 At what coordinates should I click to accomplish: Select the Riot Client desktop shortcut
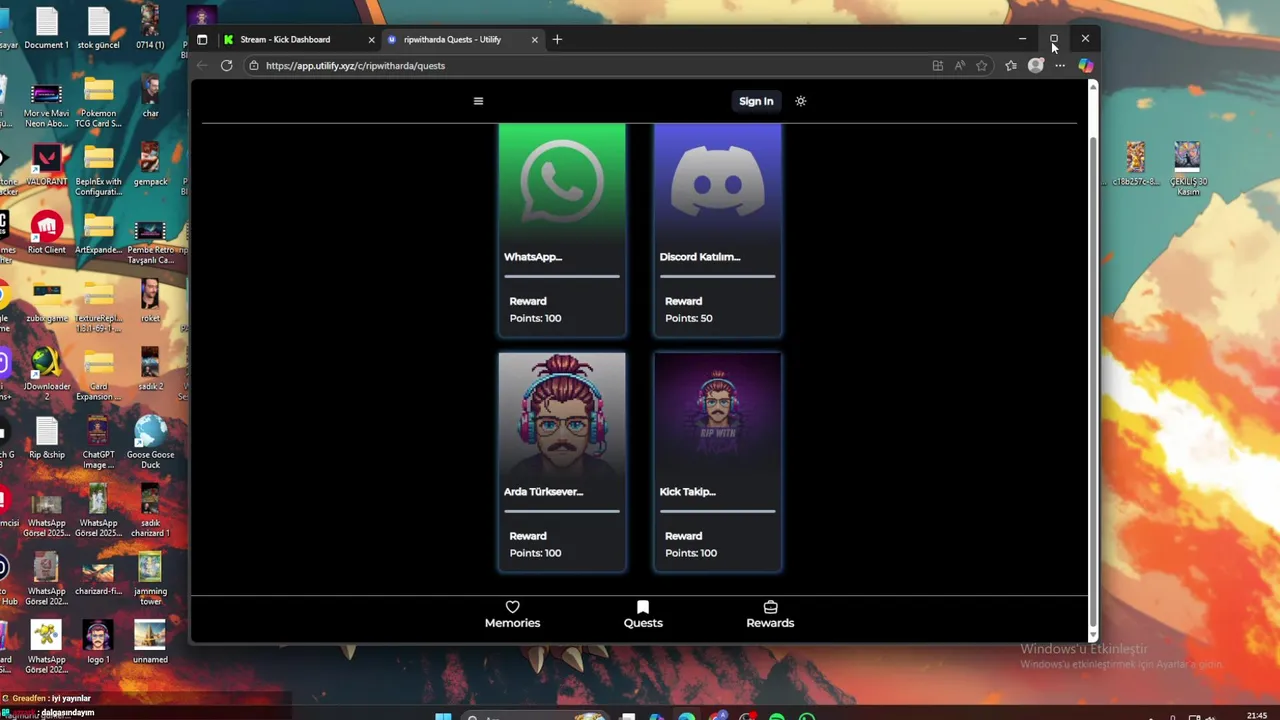click(46, 233)
